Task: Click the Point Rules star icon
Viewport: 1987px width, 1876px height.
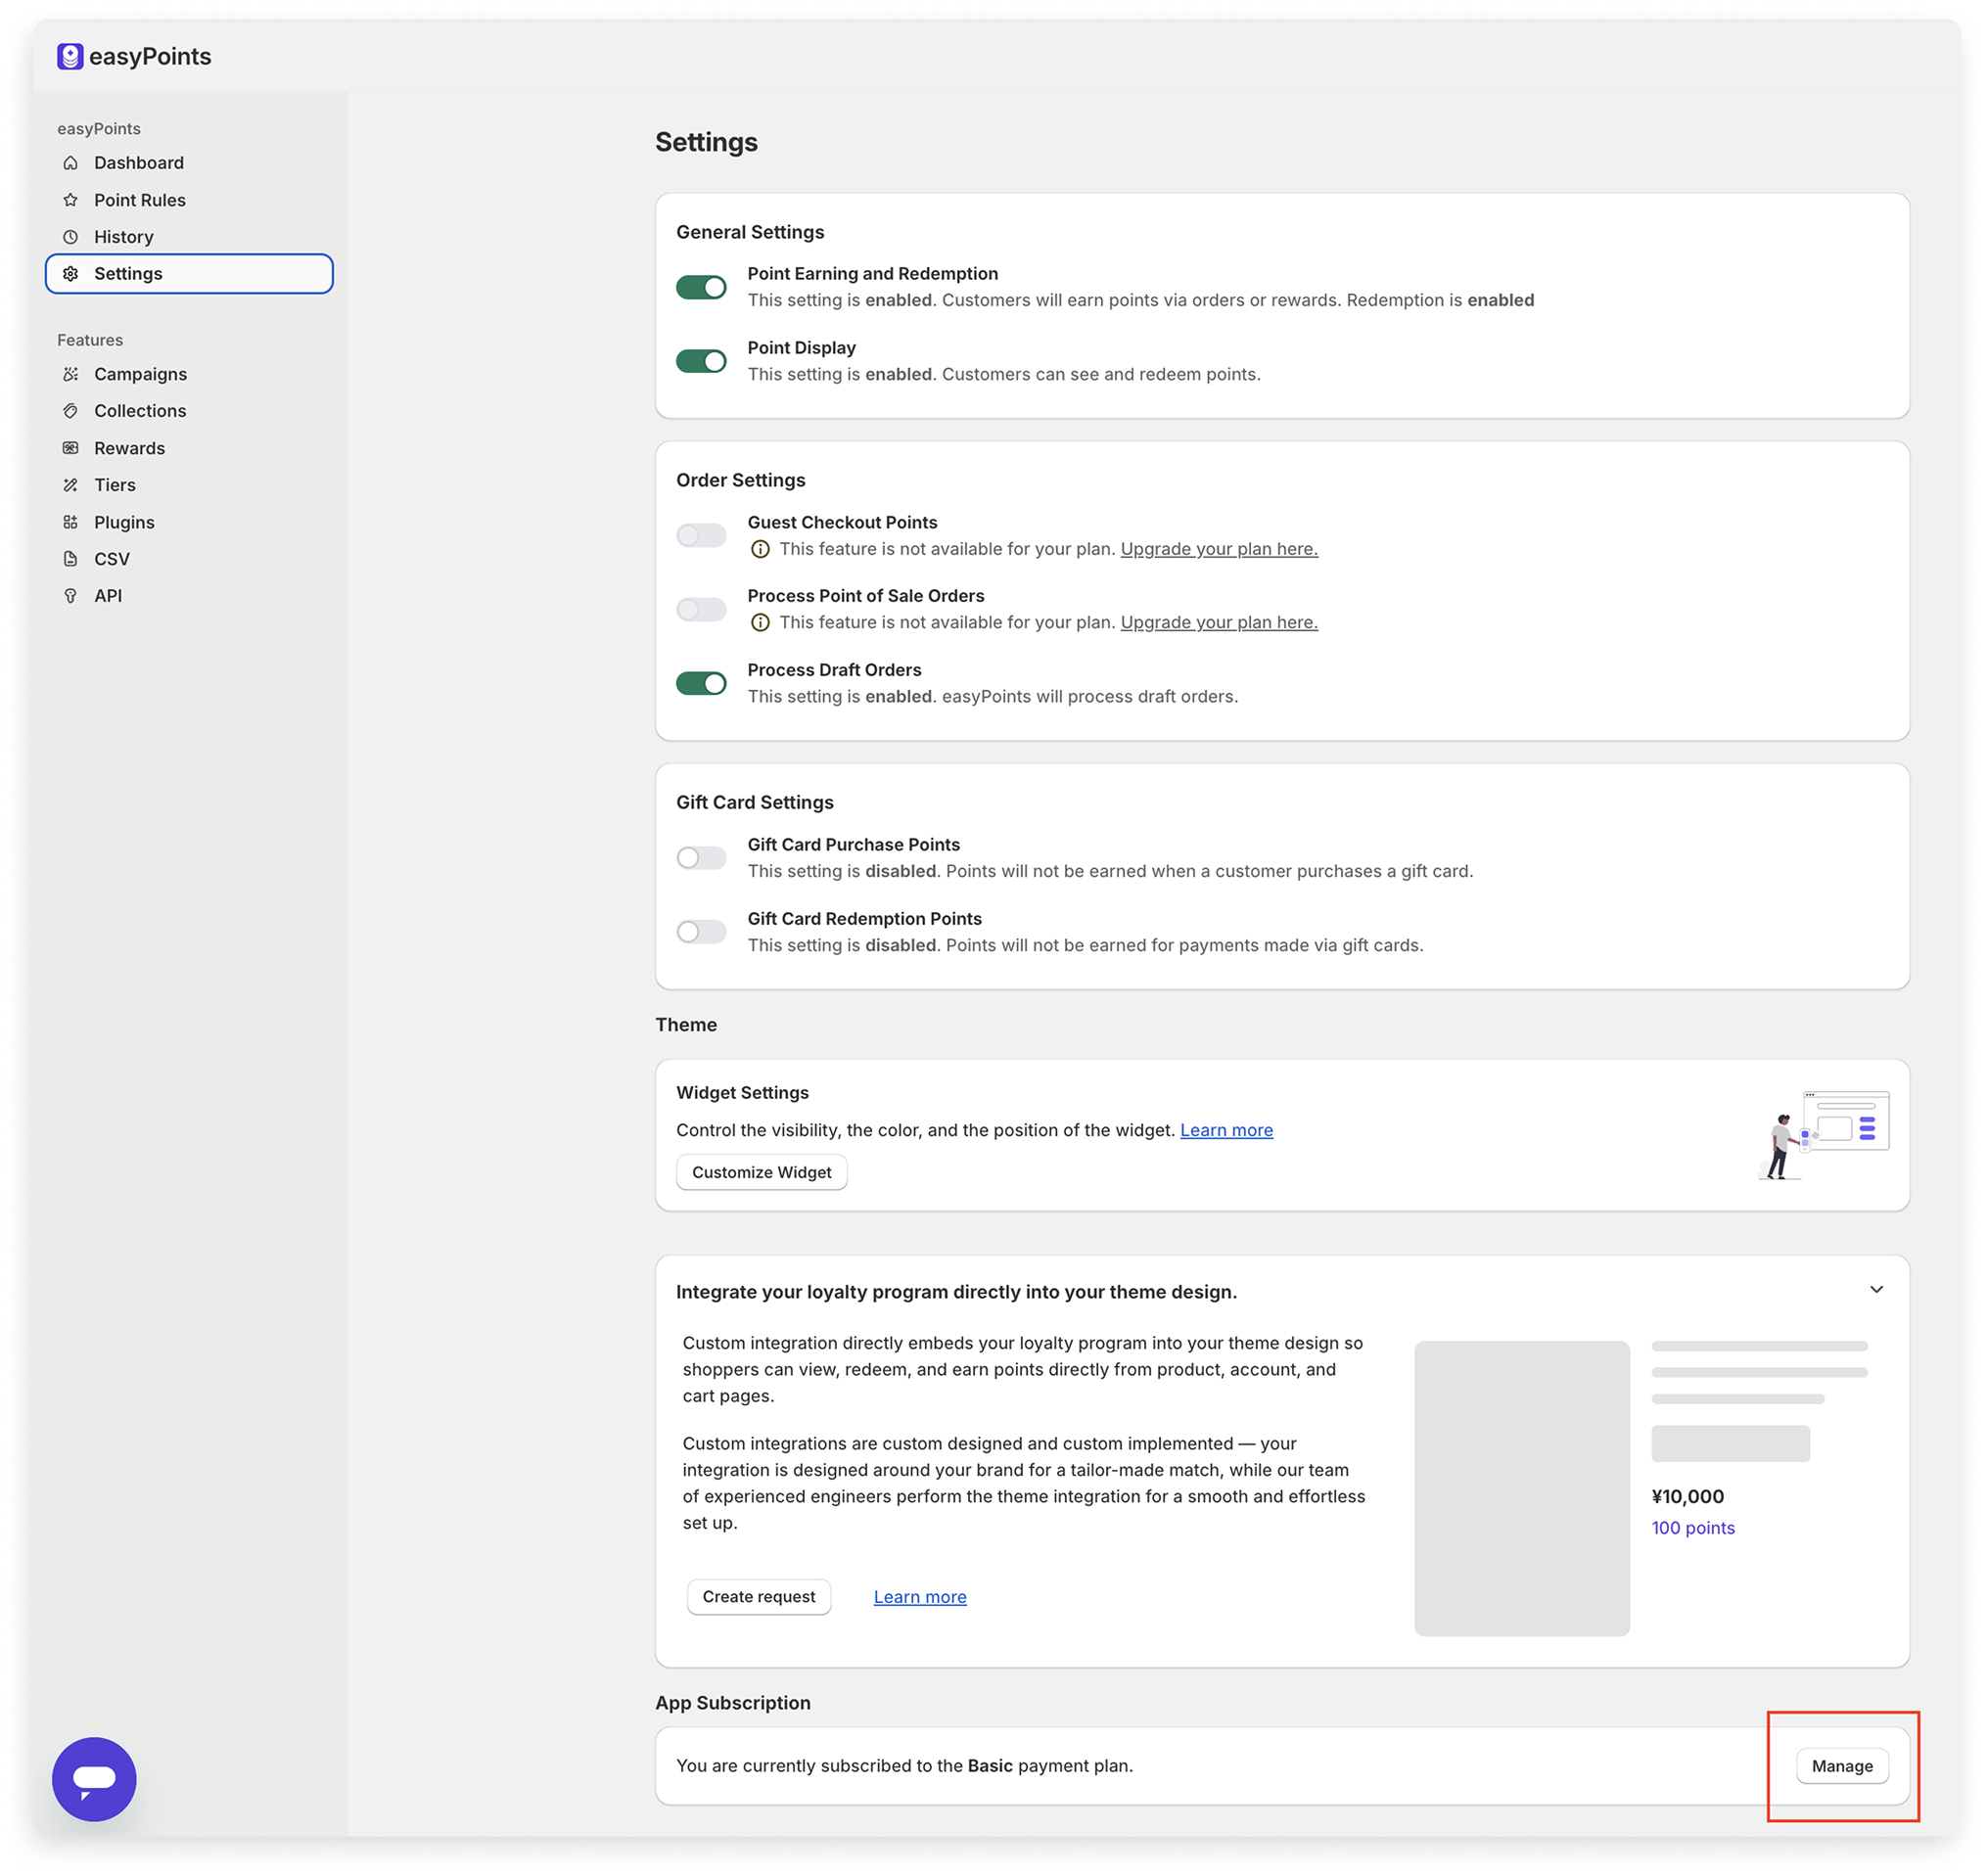Action: pyautogui.click(x=70, y=200)
